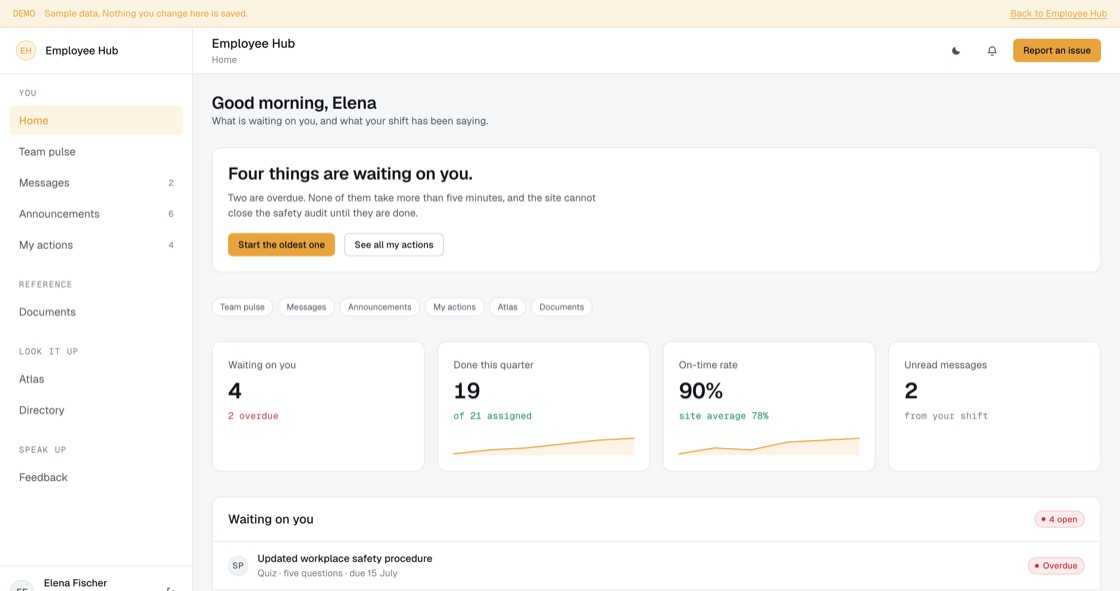Image resolution: width=1120 pixels, height=591 pixels.
Task: Start the oldest waiting action
Action: (281, 244)
